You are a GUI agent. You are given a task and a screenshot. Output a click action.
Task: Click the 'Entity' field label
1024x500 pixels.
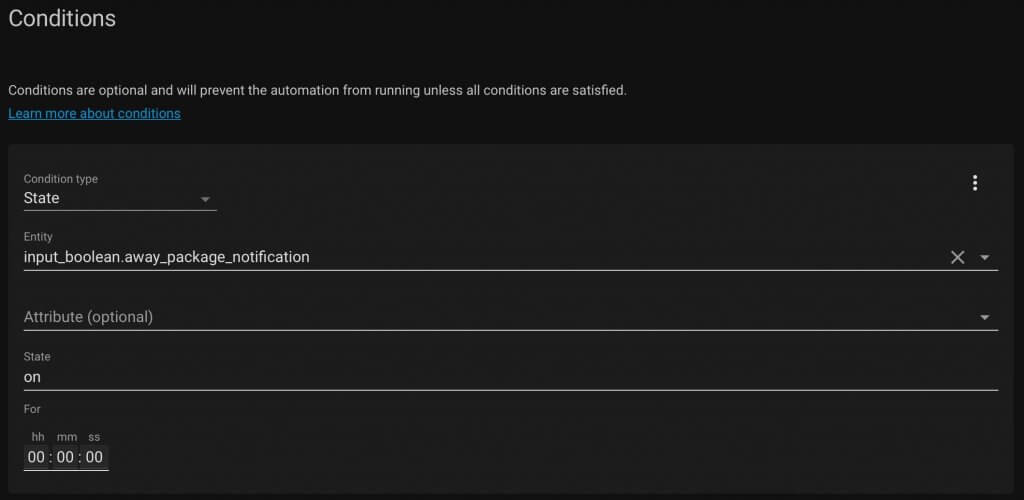(38, 237)
